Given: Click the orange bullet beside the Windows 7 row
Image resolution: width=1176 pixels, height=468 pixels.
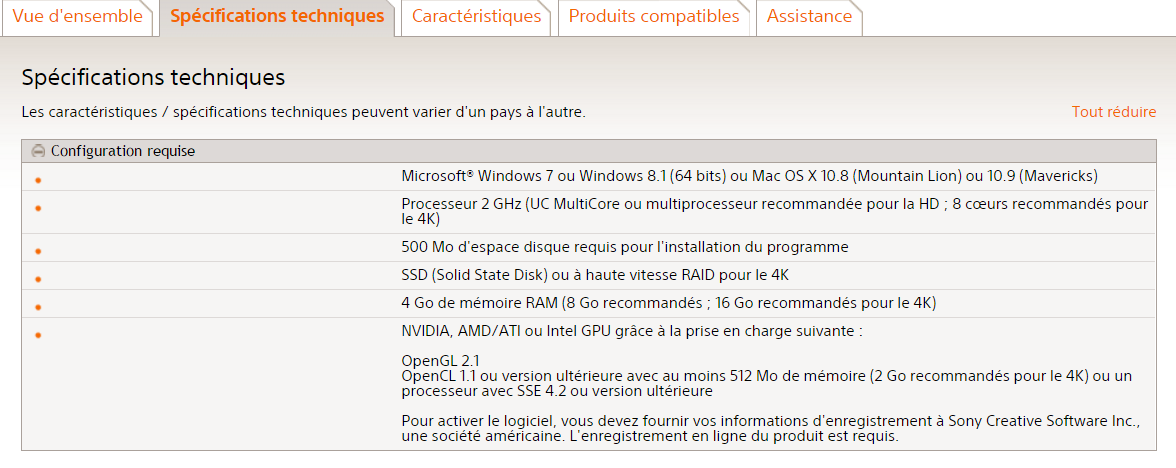Looking at the screenshot, I should pos(38,181).
